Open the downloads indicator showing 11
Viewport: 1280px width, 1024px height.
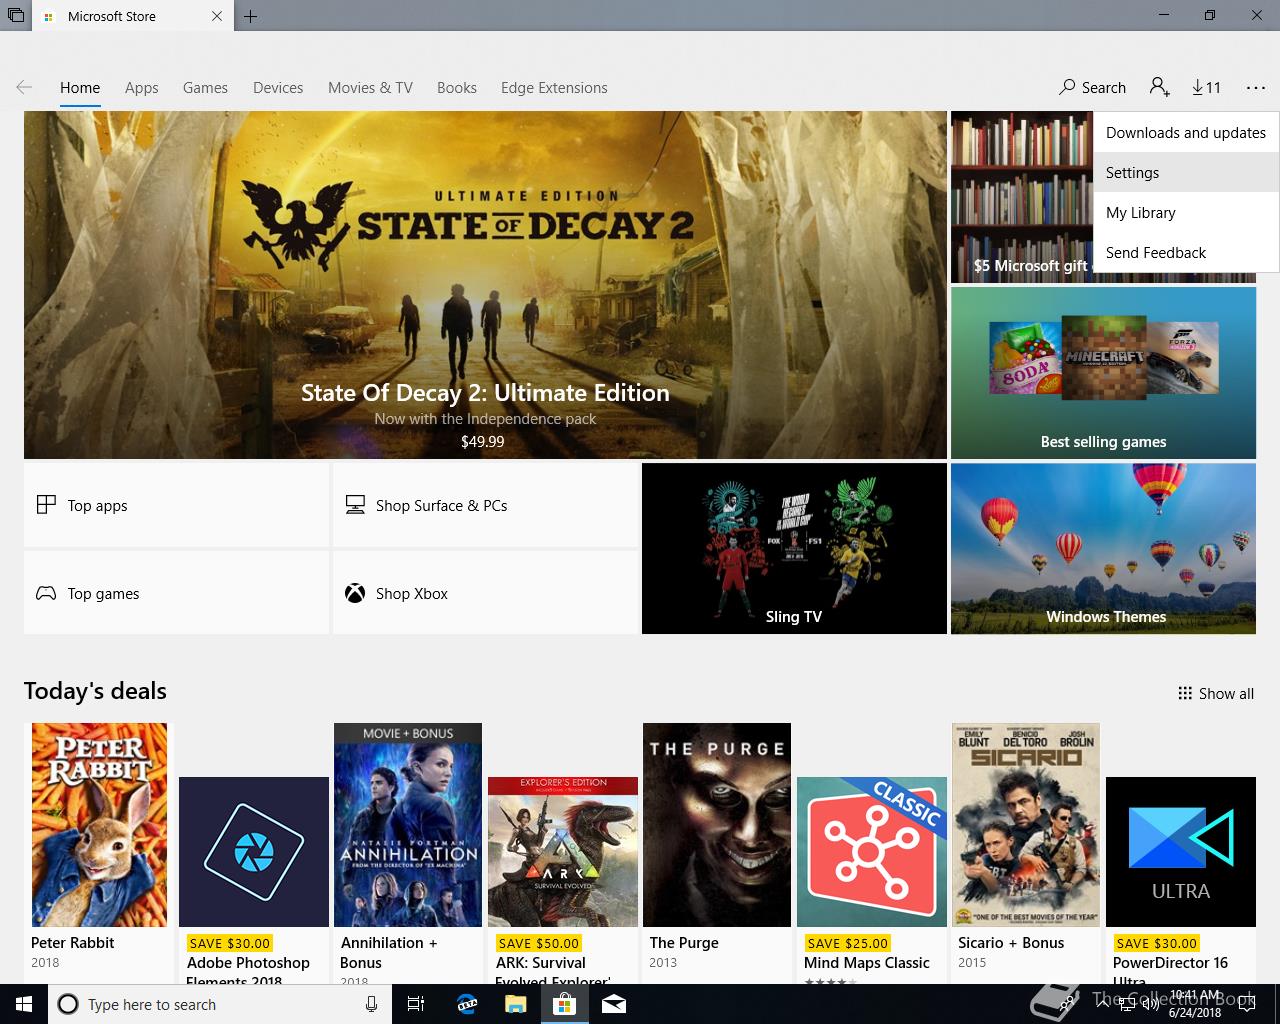(1207, 88)
